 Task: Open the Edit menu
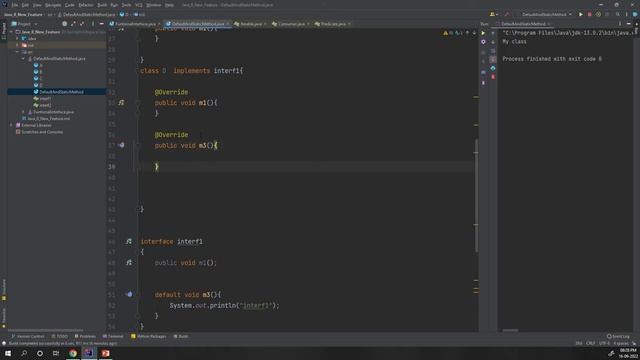point(25,5)
